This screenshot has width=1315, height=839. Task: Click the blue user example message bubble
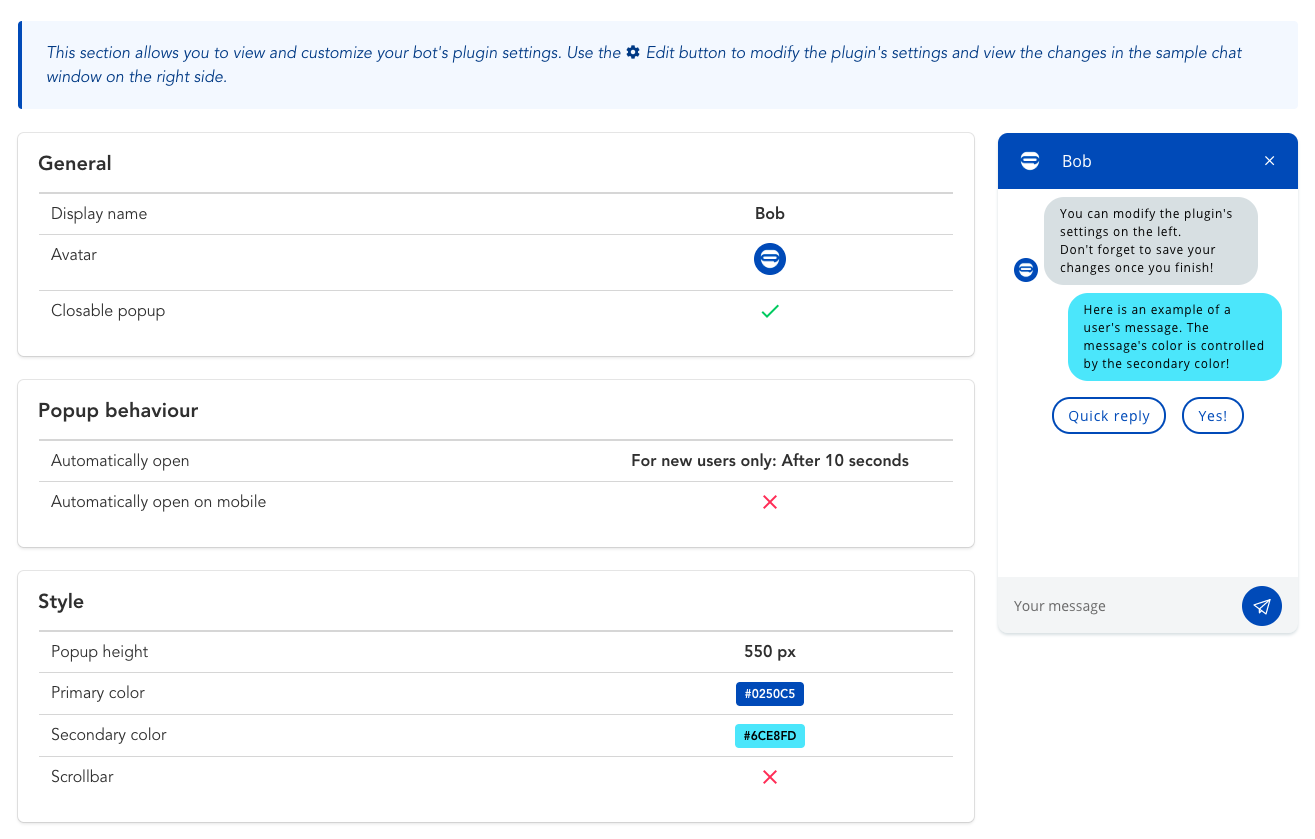click(x=1174, y=337)
